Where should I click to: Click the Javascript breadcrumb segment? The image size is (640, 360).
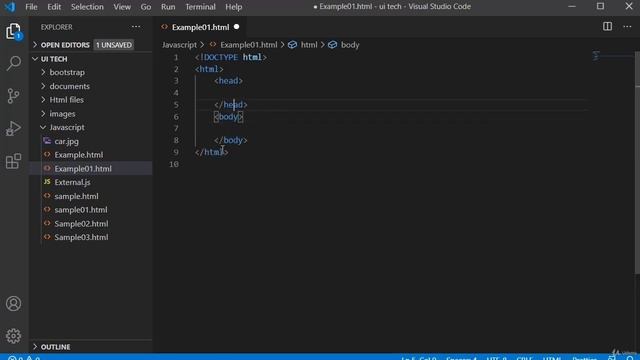179,45
